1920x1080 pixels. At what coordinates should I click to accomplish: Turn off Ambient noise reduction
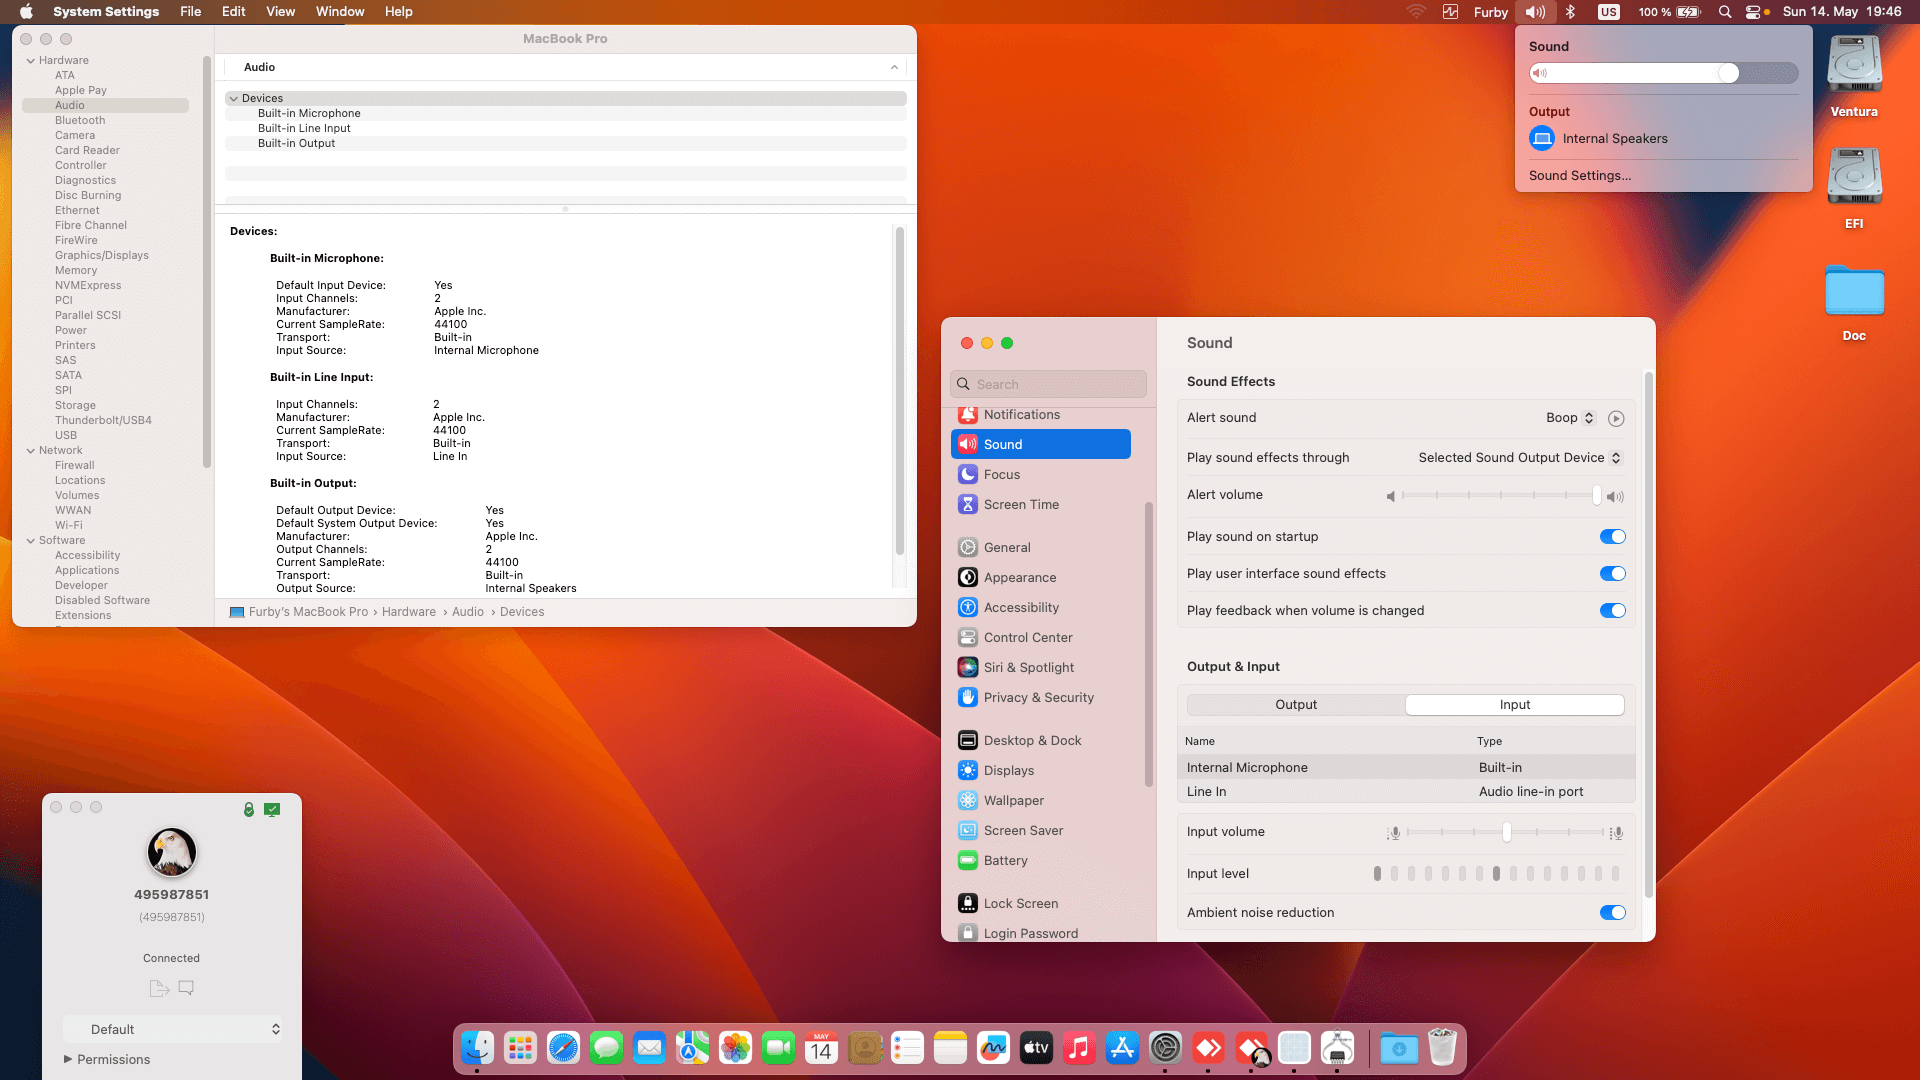click(x=1612, y=913)
